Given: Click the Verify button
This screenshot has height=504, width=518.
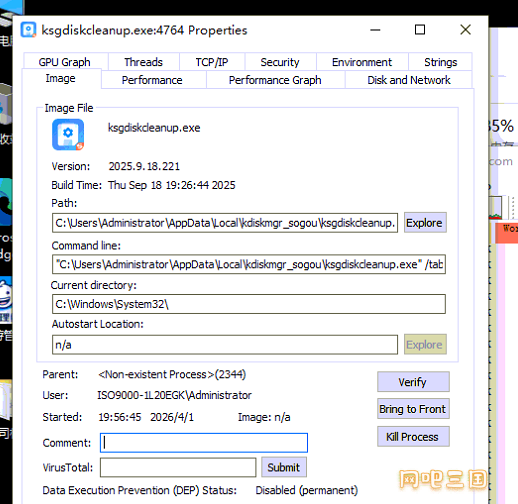Looking at the screenshot, I should pyautogui.click(x=413, y=382).
